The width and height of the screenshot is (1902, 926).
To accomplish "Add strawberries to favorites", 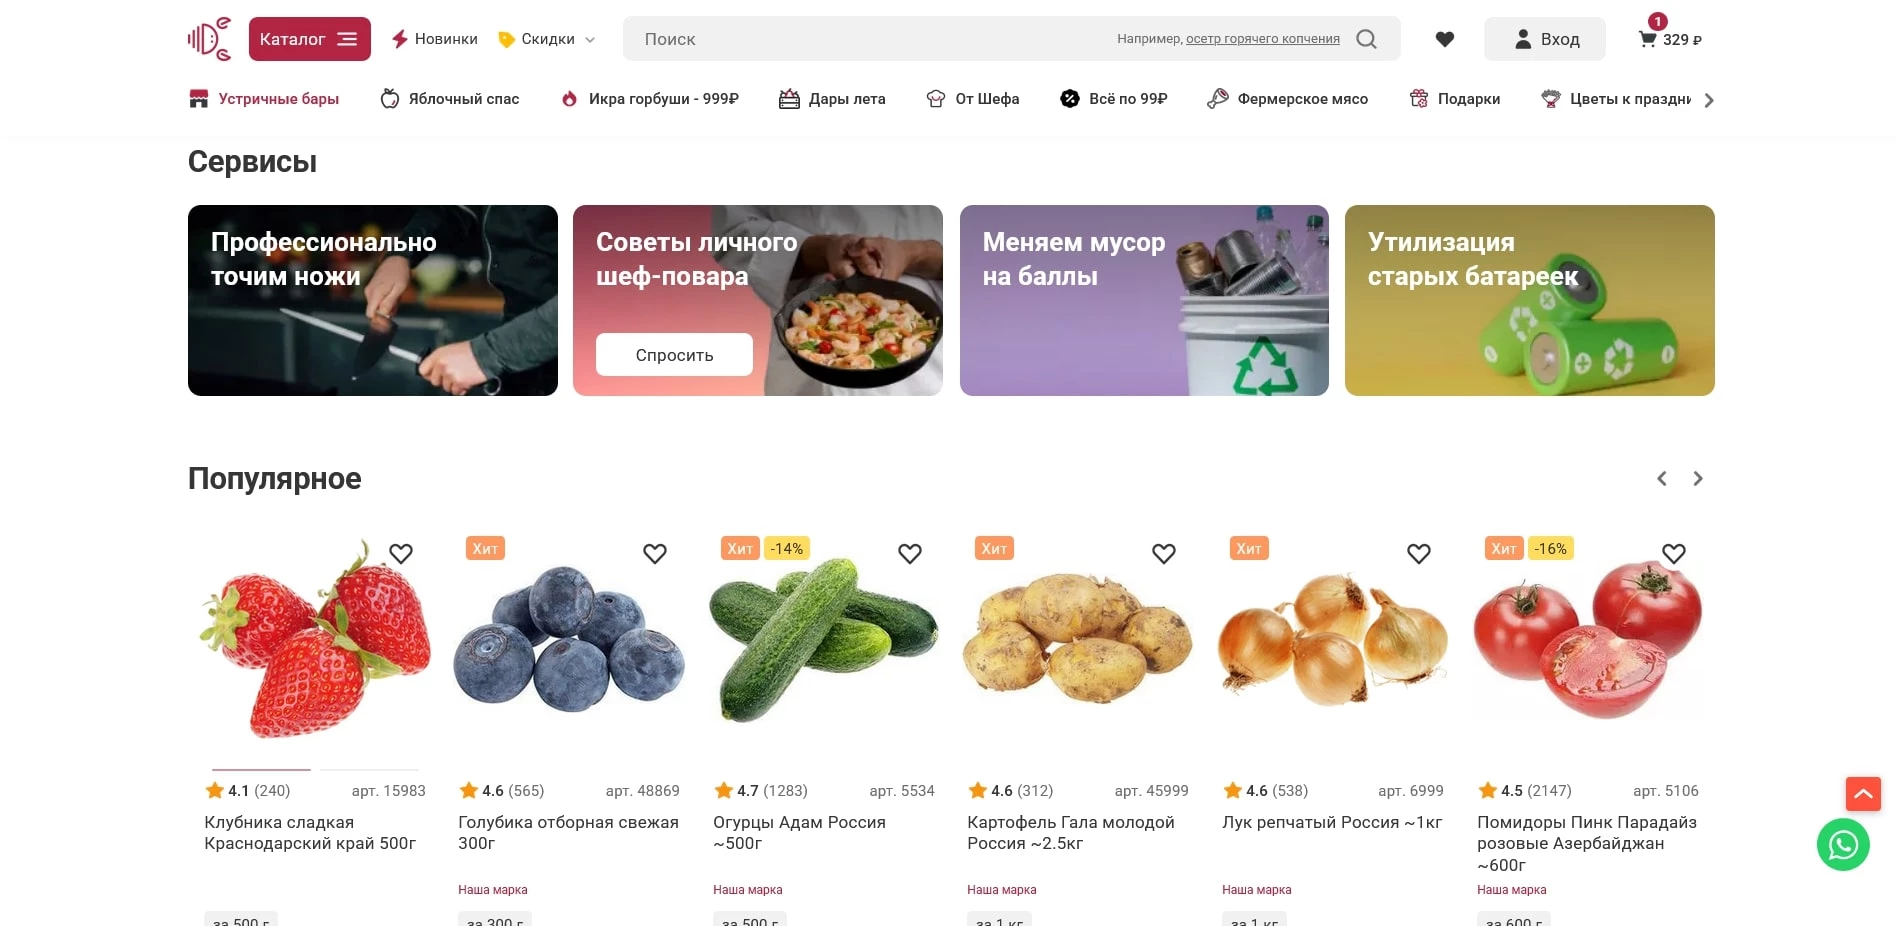I will pyautogui.click(x=401, y=553).
